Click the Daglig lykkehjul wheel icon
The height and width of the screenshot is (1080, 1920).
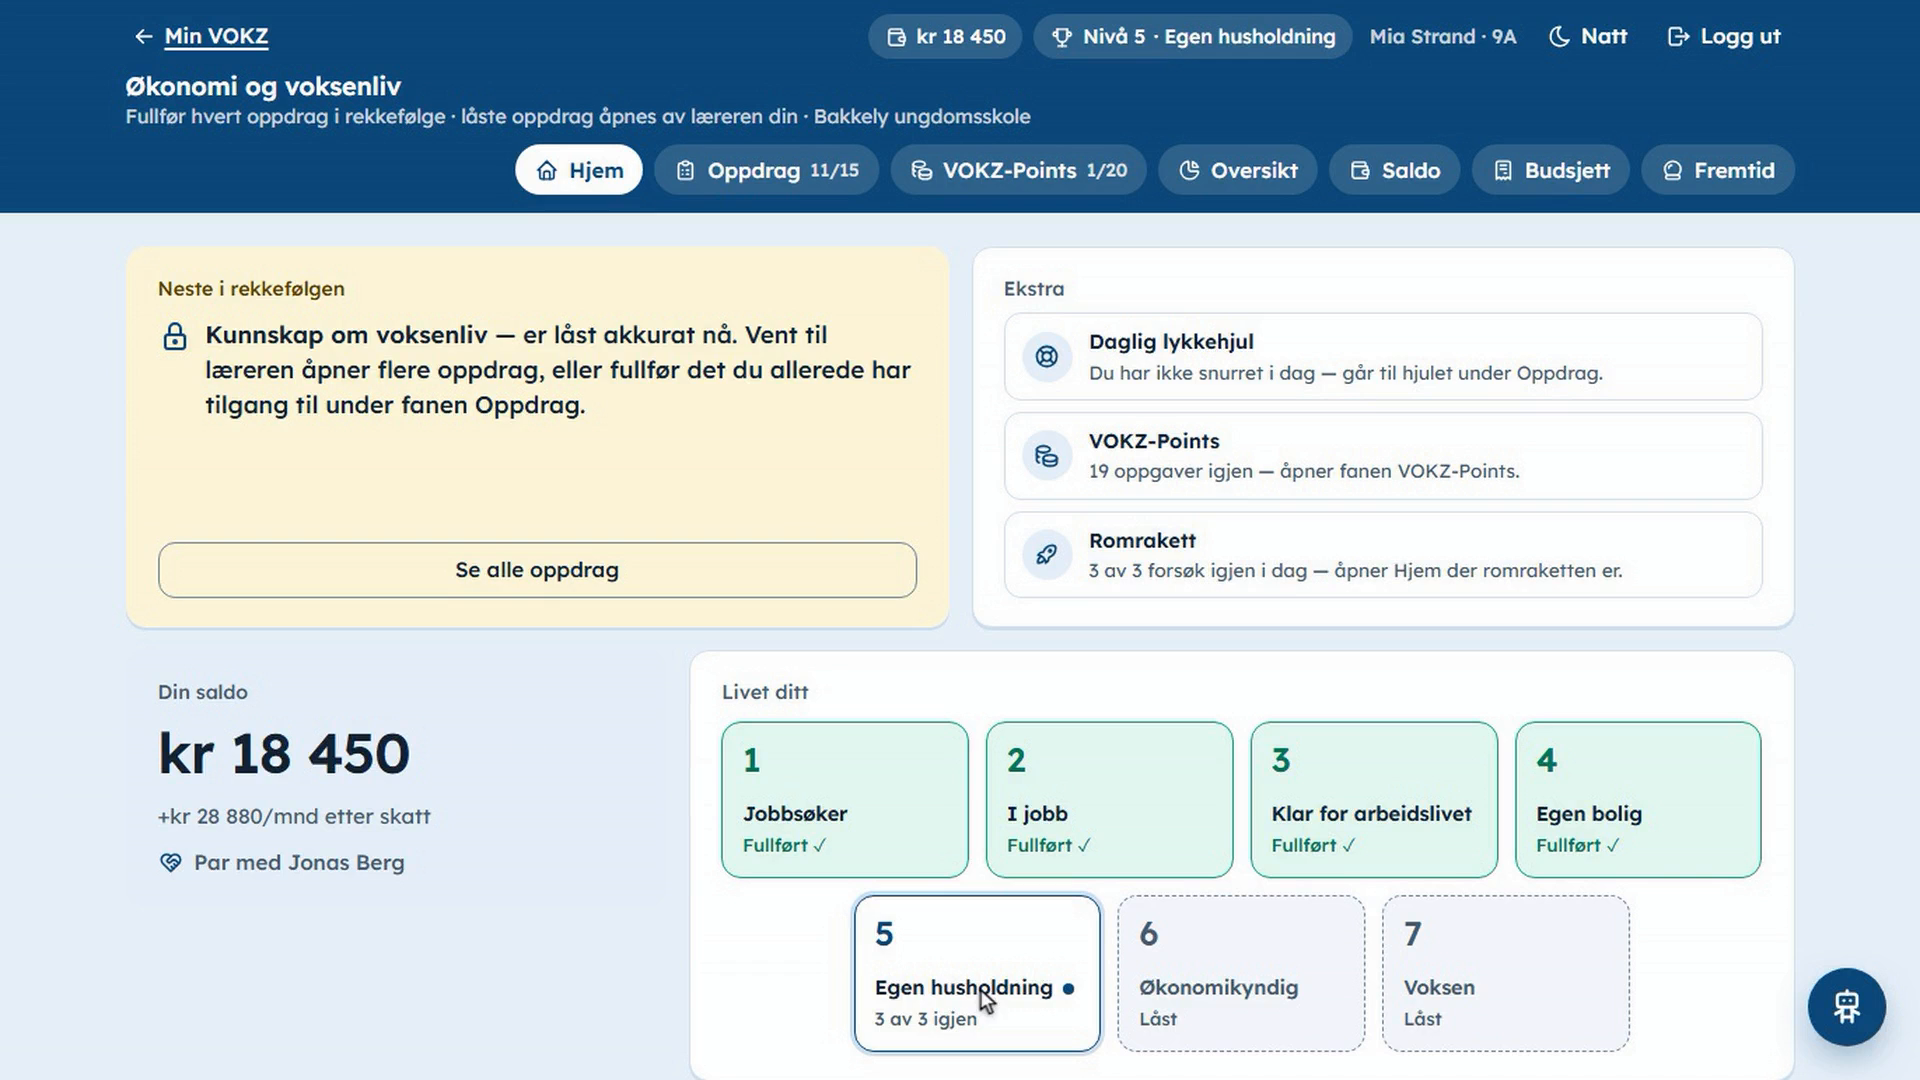(x=1047, y=357)
